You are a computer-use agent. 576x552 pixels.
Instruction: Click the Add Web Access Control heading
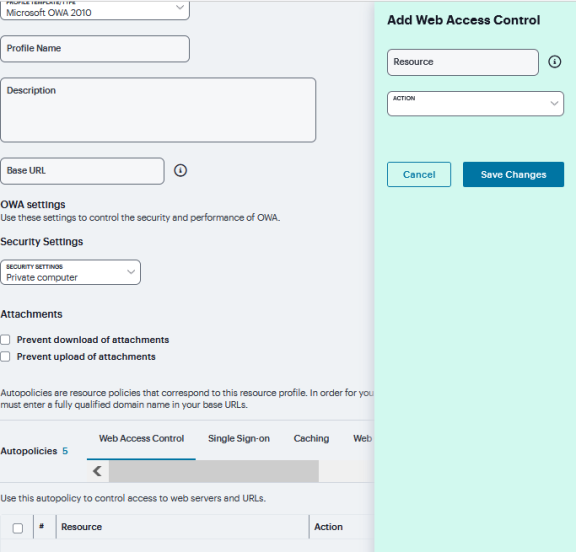tap(464, 20)
